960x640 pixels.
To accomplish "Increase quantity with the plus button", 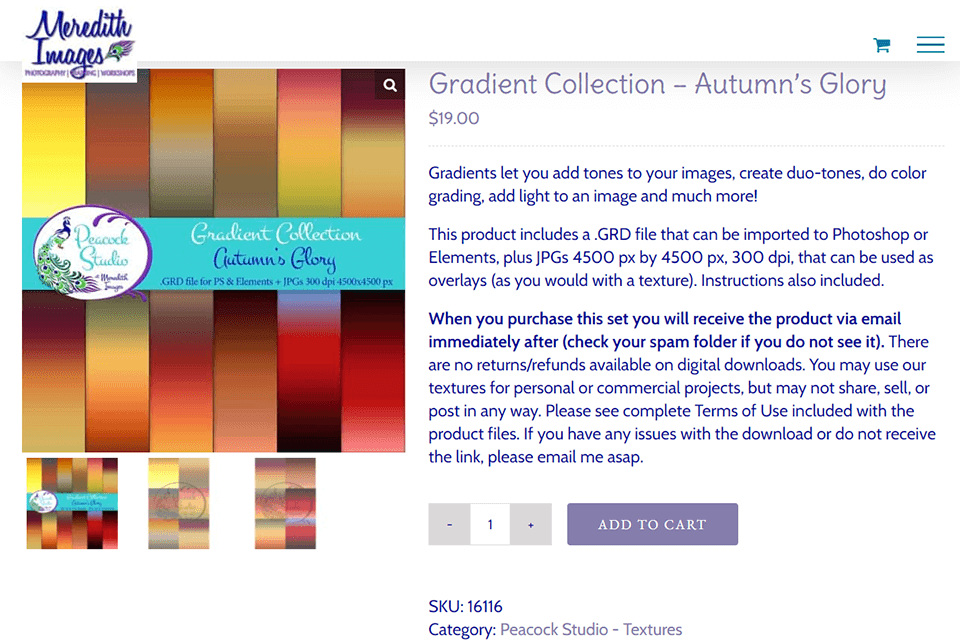I will click(530, 524).
